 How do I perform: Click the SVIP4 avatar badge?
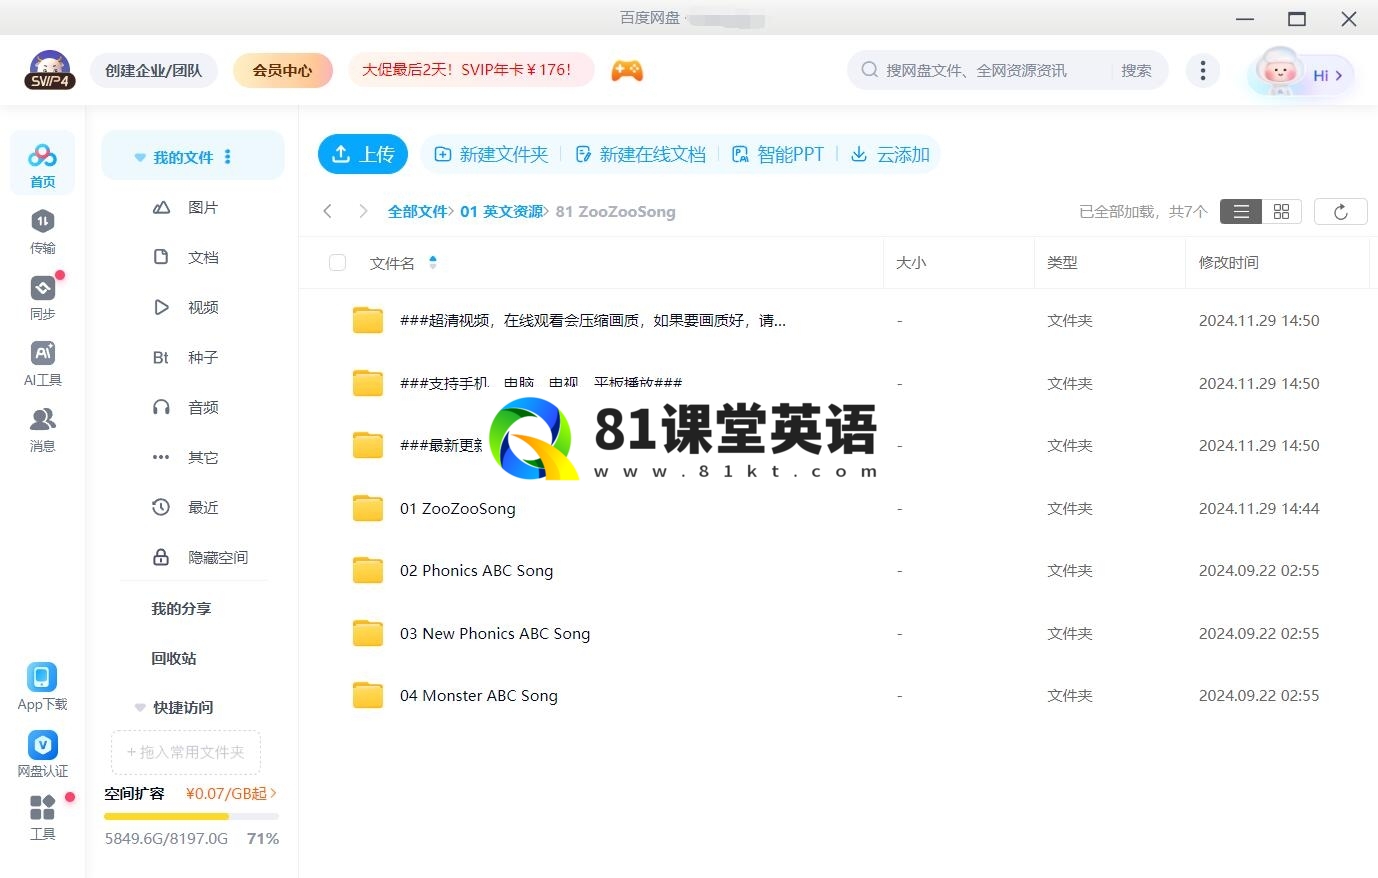click(50, 70)
